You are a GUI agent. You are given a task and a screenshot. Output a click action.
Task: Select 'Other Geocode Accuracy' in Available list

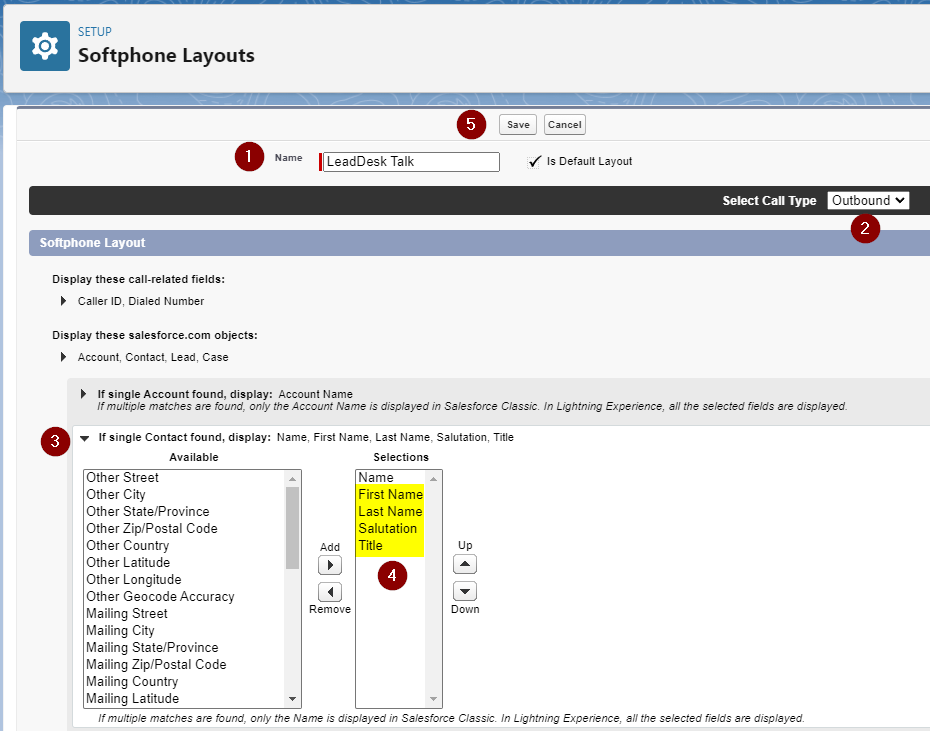(185, 597)
